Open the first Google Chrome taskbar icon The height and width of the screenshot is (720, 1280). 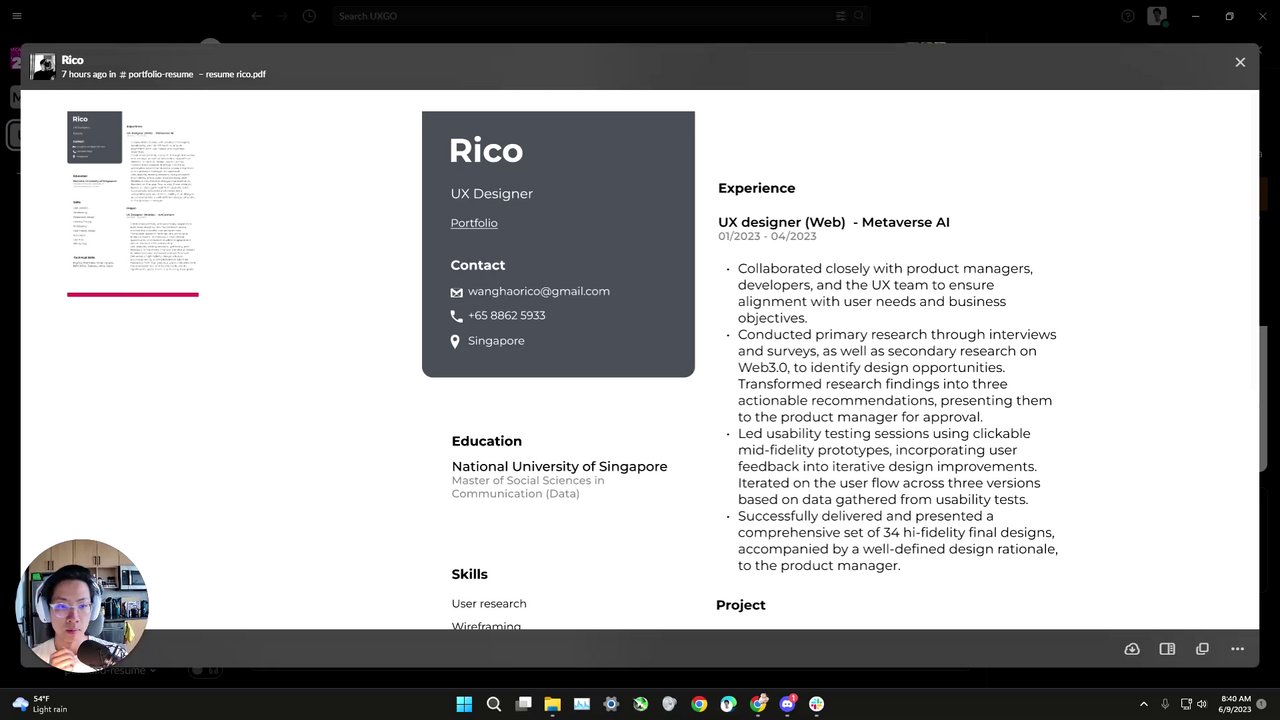pos(699,704)
